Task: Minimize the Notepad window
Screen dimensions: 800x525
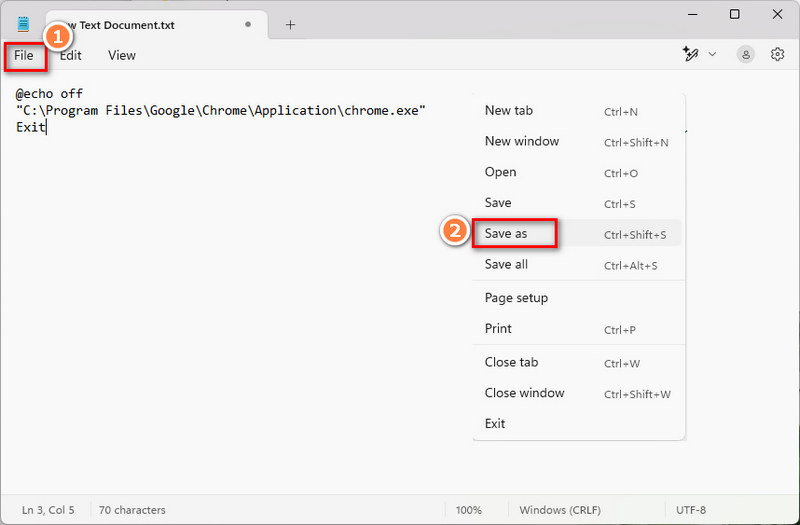Action: (693, 14)
